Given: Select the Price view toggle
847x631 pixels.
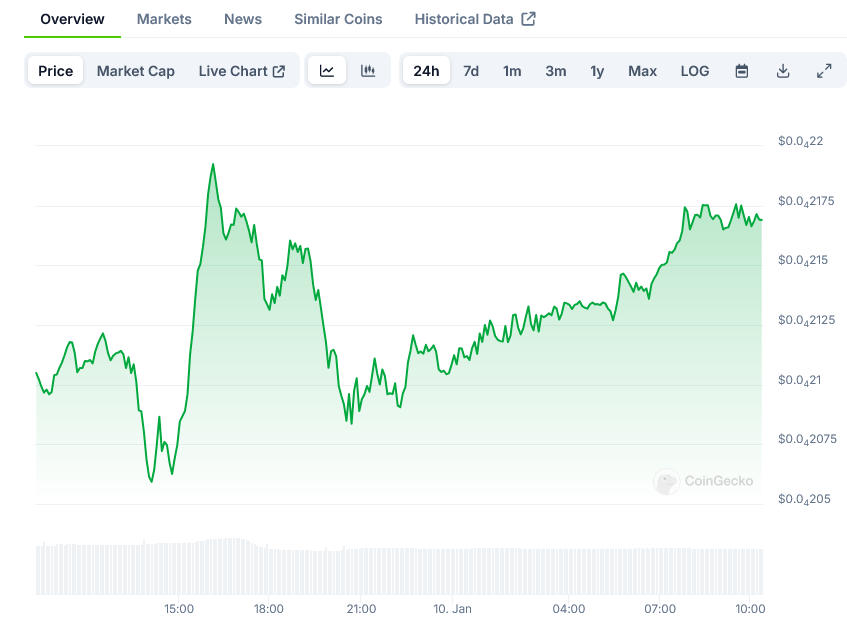Looking at the screenshot, I should [x=56, y=71].
